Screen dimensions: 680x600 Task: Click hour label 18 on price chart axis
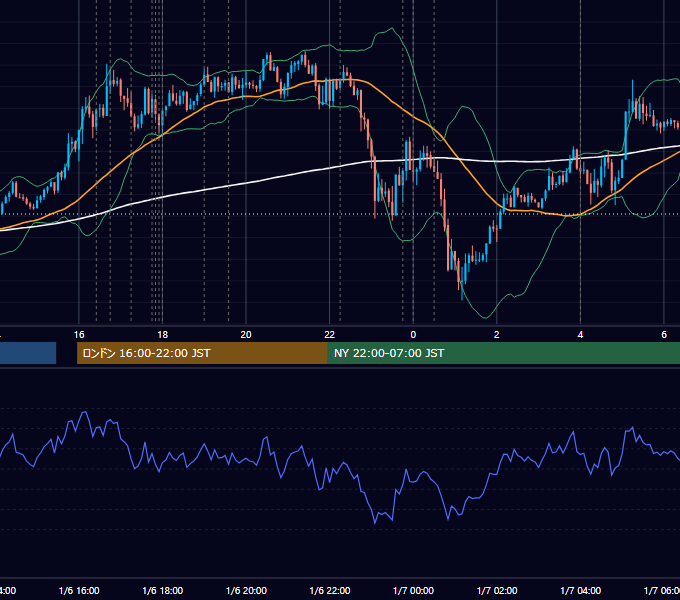(x=163, y=335)
